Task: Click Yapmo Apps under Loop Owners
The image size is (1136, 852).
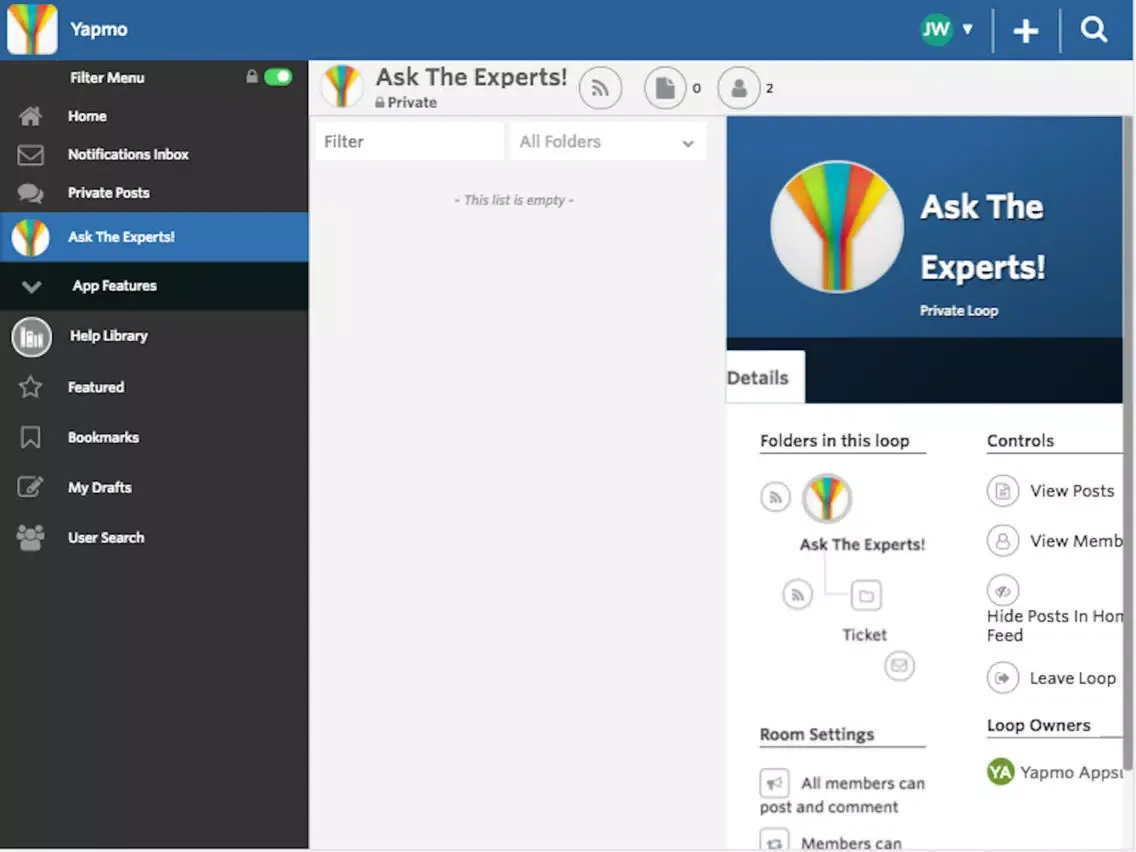Action: click(1055, 772)
